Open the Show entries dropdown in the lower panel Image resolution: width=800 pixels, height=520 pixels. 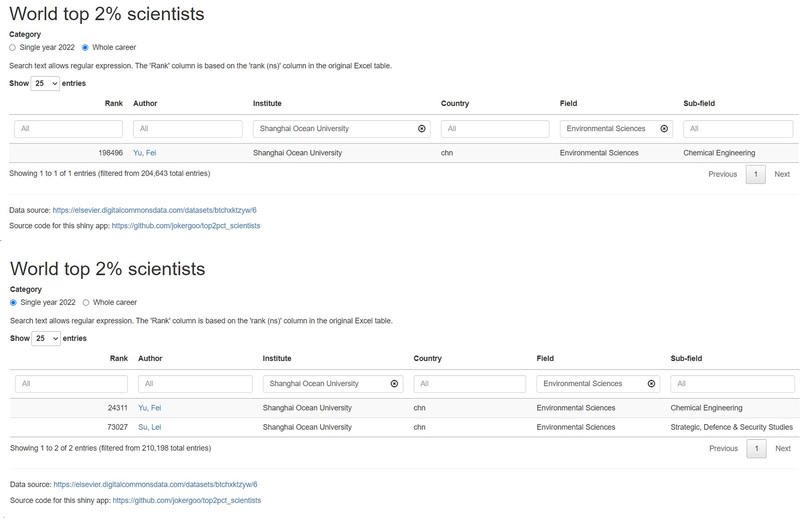45,339
